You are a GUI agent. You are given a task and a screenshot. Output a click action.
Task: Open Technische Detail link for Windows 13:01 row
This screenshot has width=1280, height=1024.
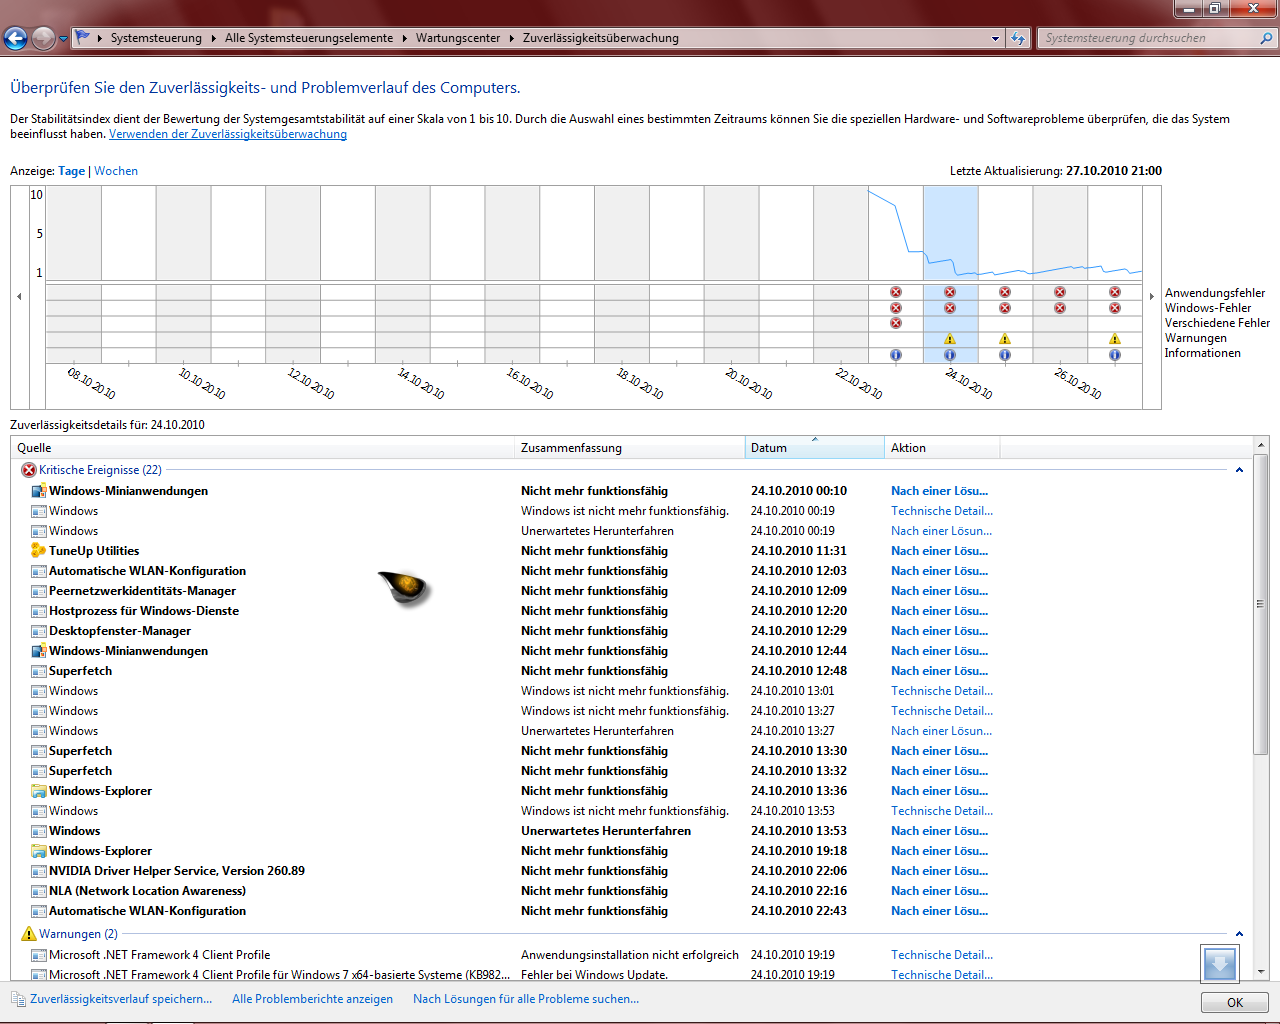point(942,691)
